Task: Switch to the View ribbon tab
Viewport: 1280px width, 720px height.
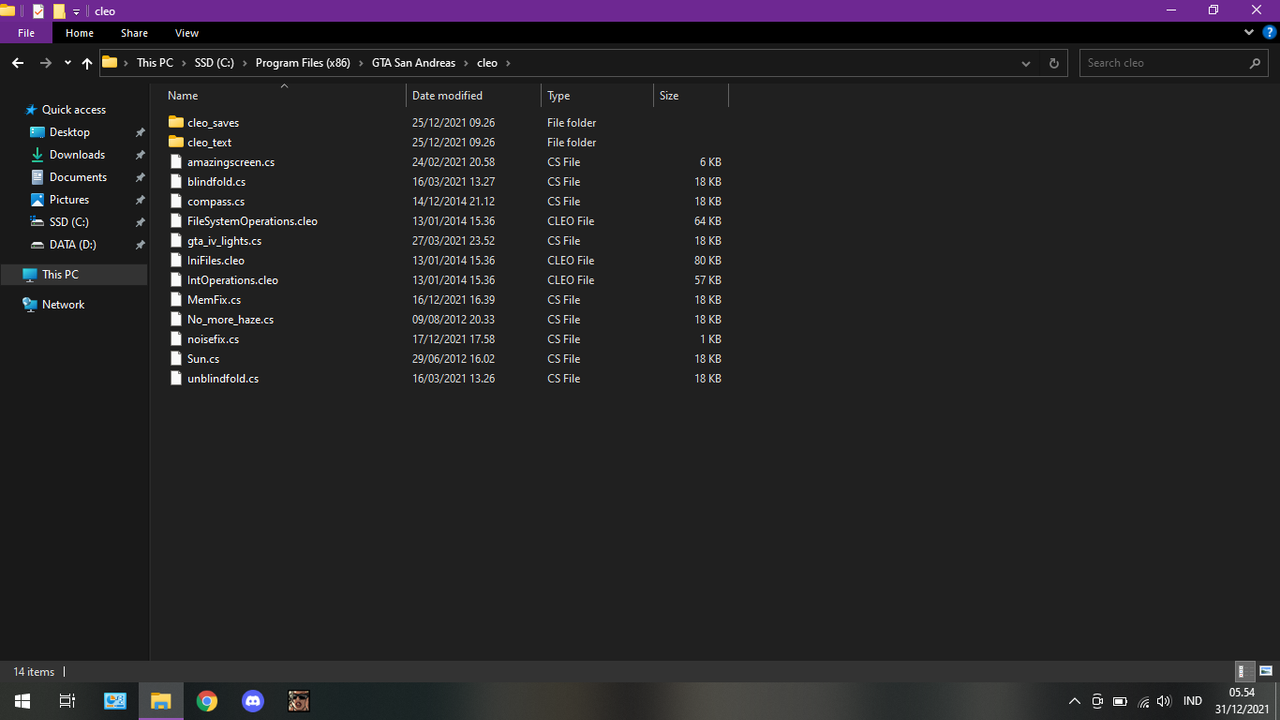Action: point(186,33)
